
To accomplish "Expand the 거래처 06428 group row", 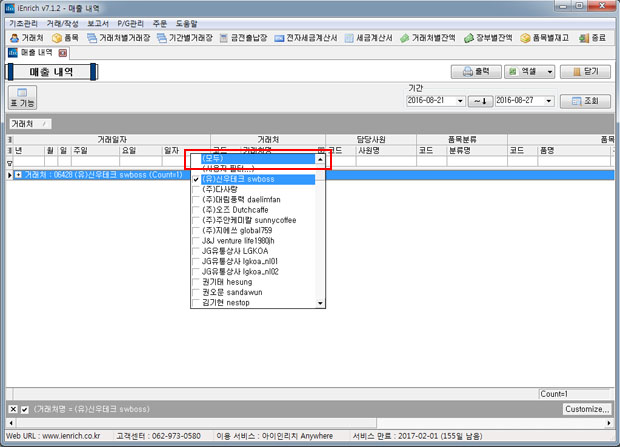I will click(x=18, y=175).
